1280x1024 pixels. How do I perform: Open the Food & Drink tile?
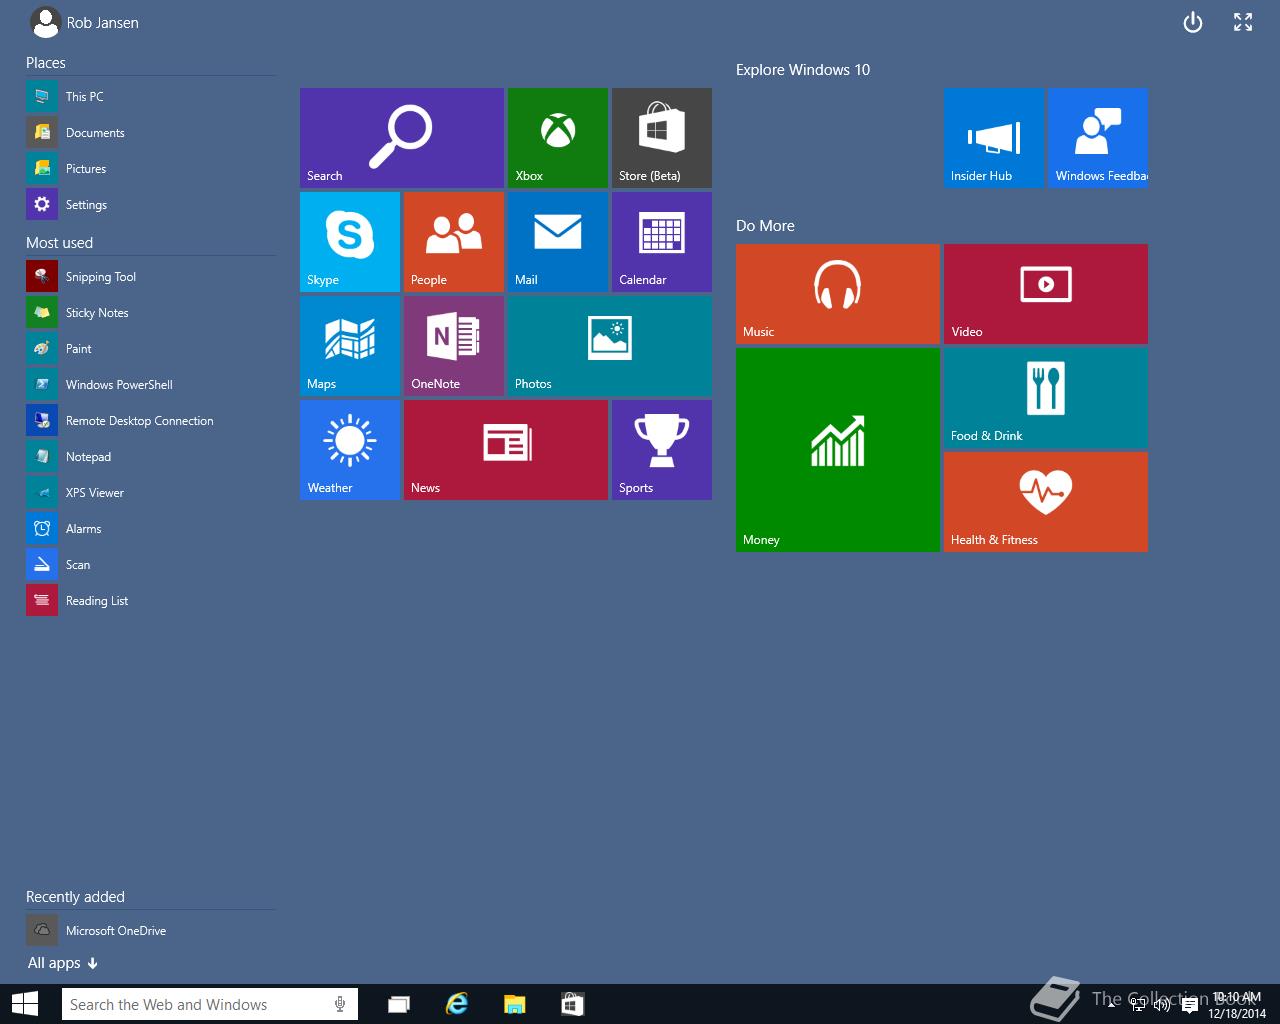click(1046, 398)
